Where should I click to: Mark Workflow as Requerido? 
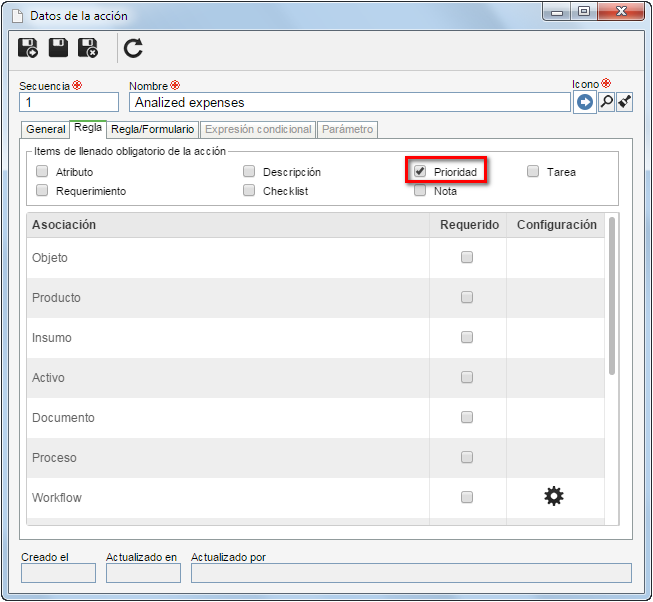pos(467,497)
